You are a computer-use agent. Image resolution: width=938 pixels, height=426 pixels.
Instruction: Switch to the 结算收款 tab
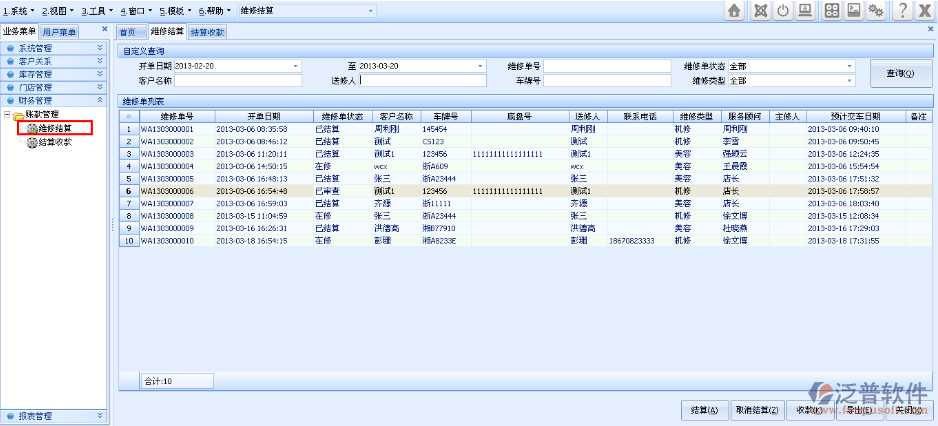point(207,32)
